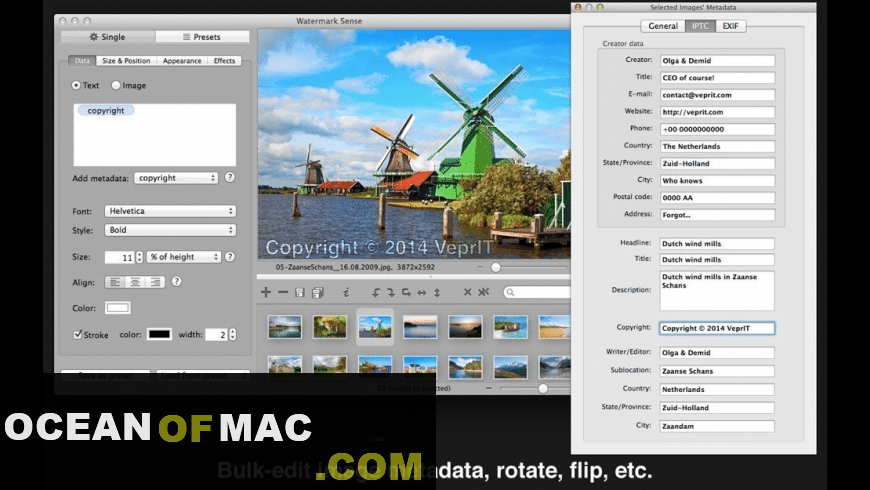Click the plus icon to add images
Image resolution: width=870 pixels, height=490 pixels.
tap(266, 292)
